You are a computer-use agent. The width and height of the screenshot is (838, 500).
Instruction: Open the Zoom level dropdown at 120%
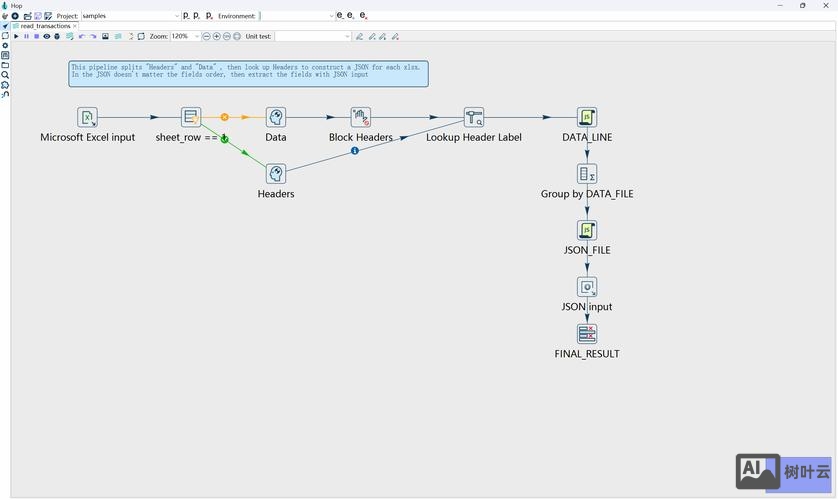point(197,36)
